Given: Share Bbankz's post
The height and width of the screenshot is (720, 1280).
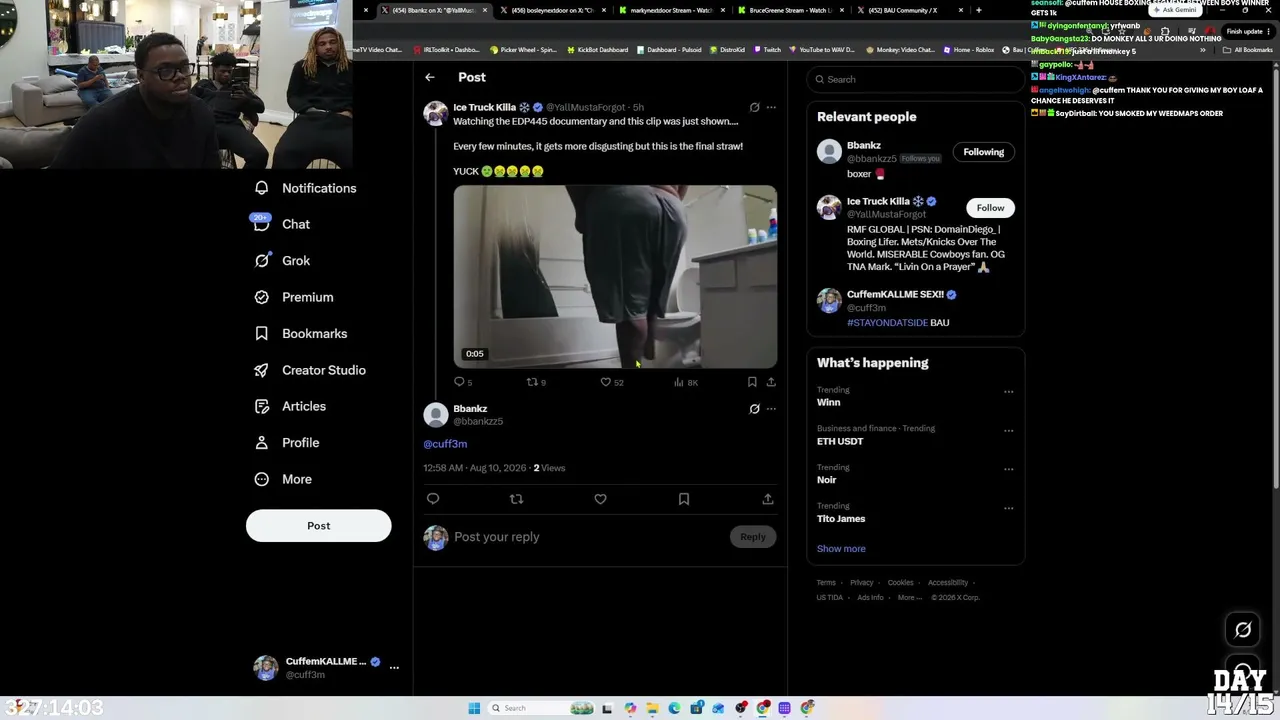Looking at the screenshot, I should [768, 499].
